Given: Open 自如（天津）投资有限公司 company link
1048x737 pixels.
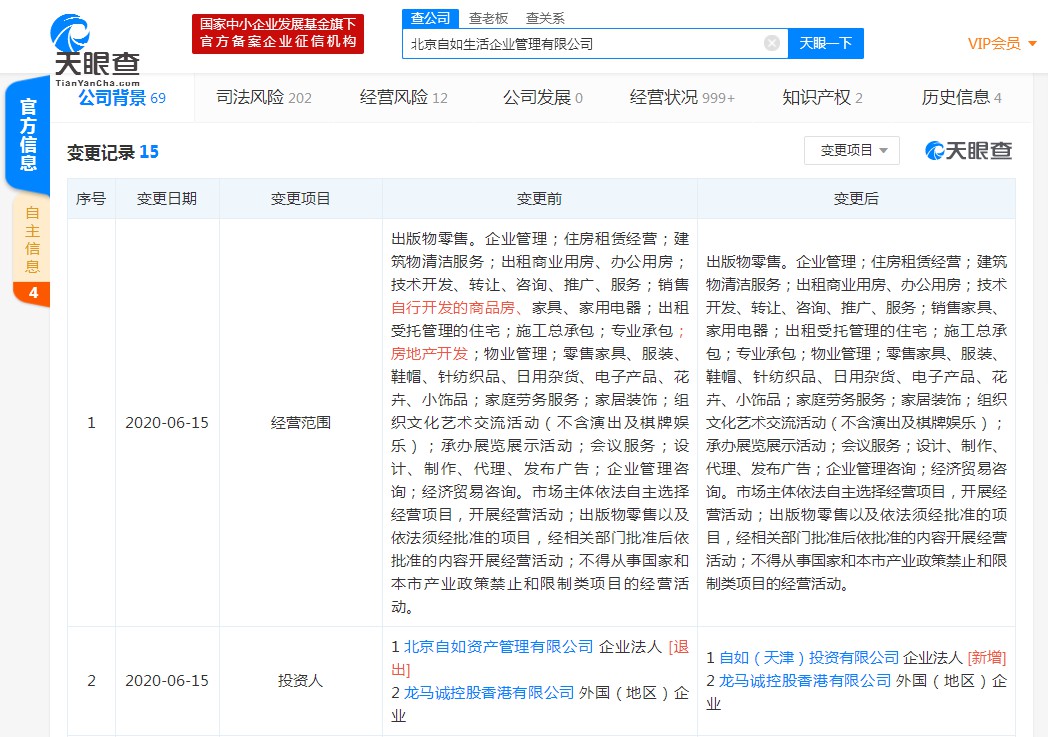Looking at the screenshot, I should 809,657.
